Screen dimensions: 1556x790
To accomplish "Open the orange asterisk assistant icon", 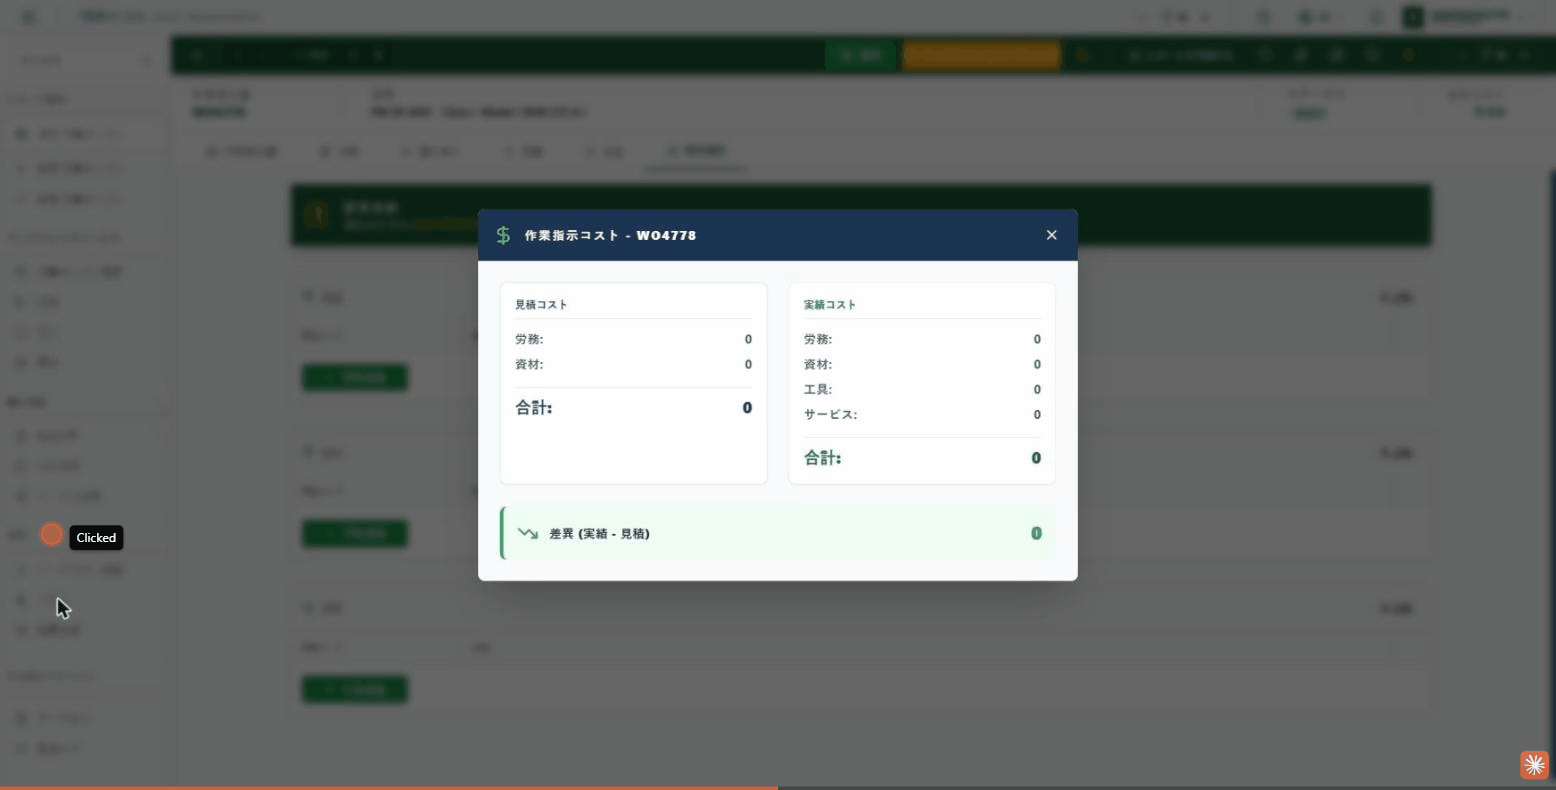I will [1534, 765].
